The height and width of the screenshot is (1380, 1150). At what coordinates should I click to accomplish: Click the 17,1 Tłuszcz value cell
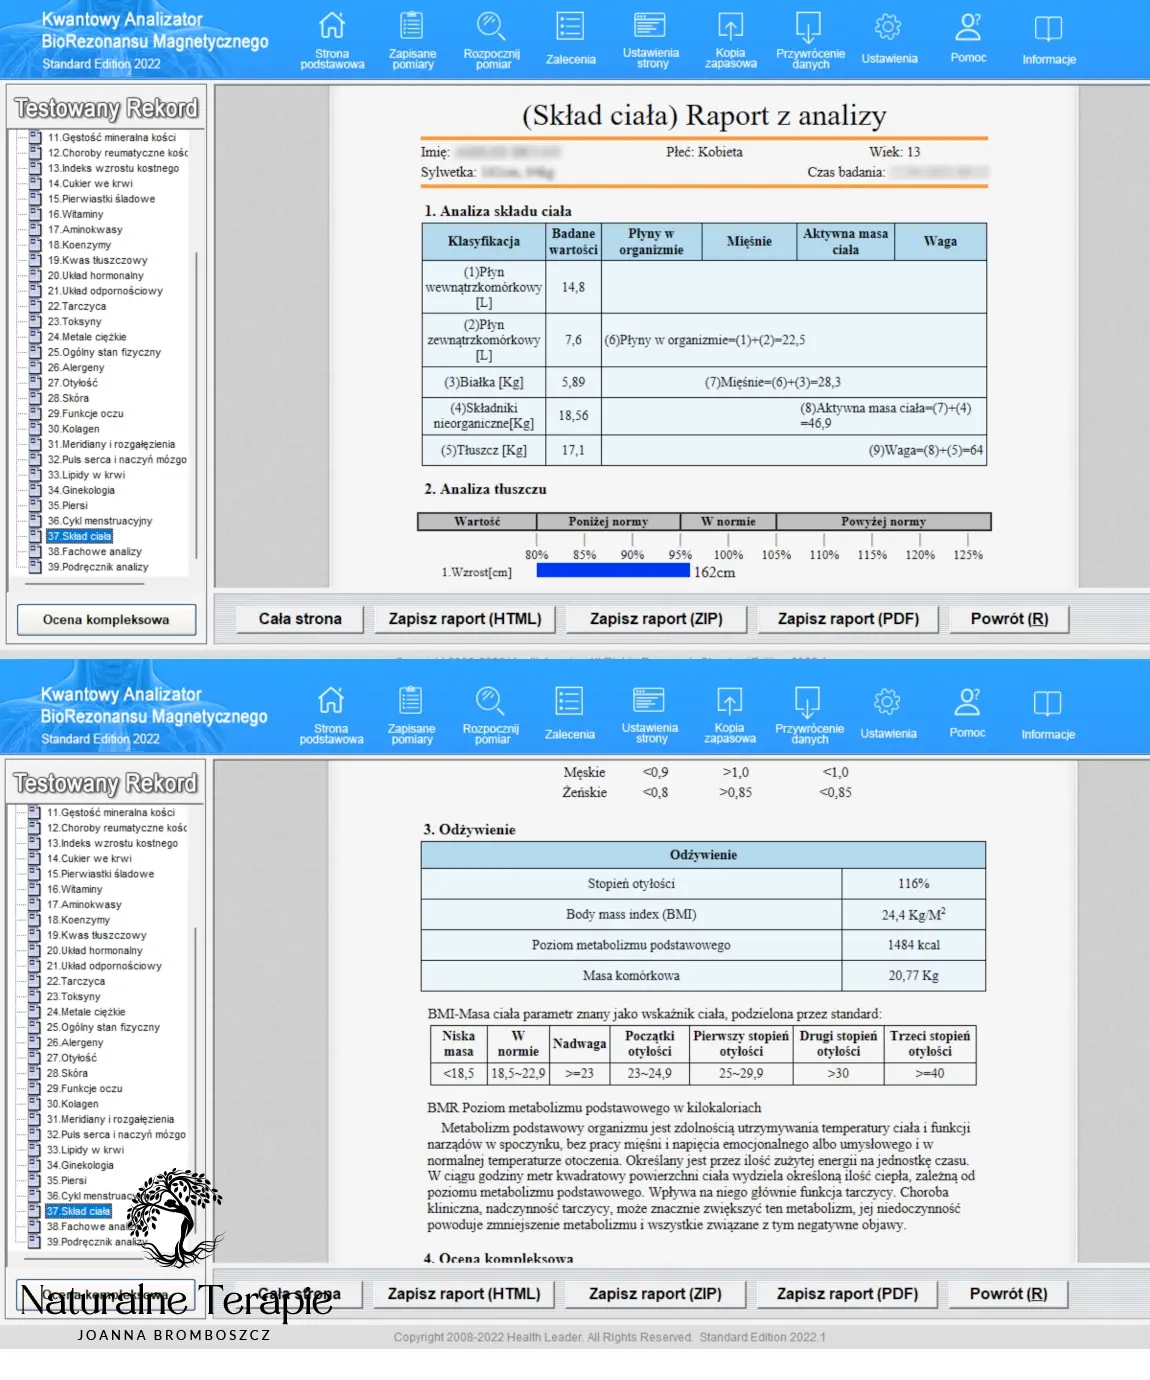pyautogui.click(x=573, y=450)
